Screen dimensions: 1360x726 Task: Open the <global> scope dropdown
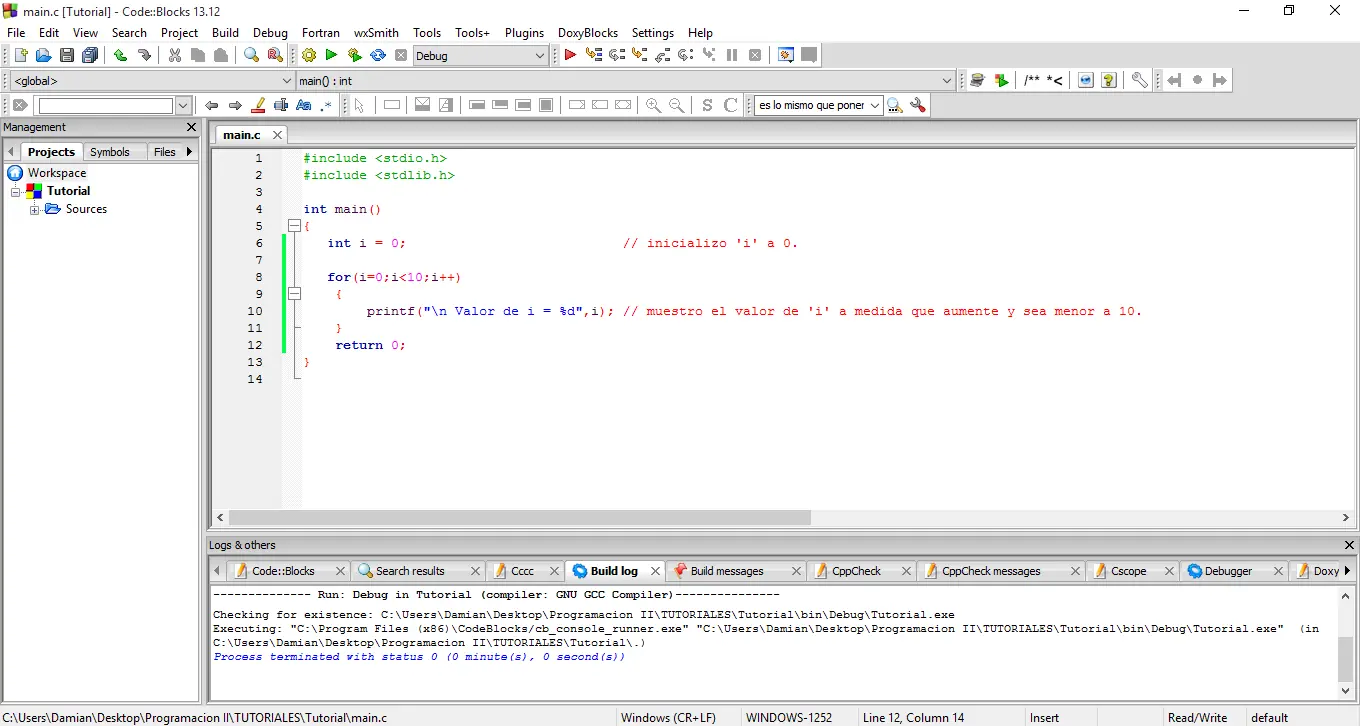point(287,81)
